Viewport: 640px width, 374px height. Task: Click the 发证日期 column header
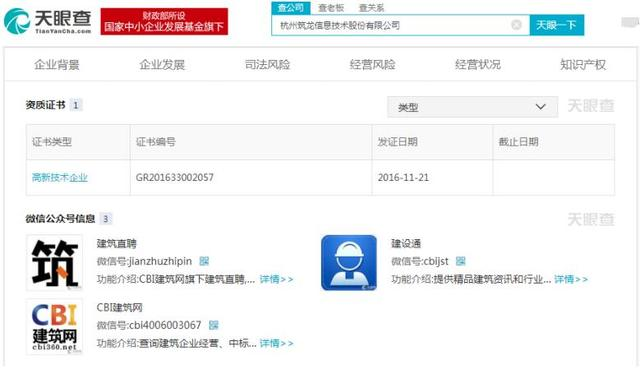point(398,142)
